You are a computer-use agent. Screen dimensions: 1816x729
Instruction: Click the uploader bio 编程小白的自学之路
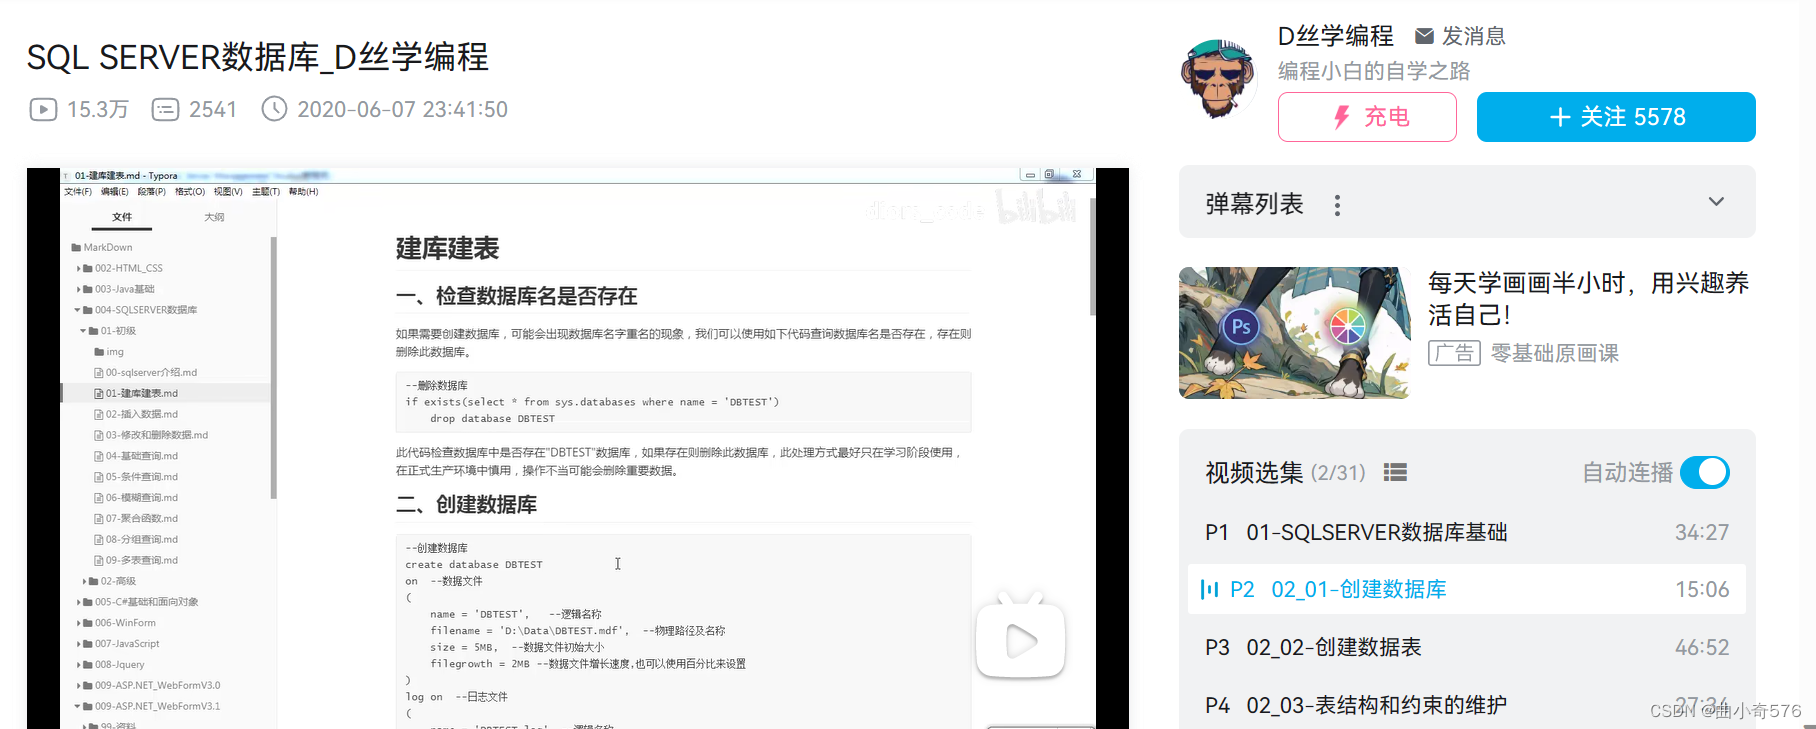coord(1374,71)
